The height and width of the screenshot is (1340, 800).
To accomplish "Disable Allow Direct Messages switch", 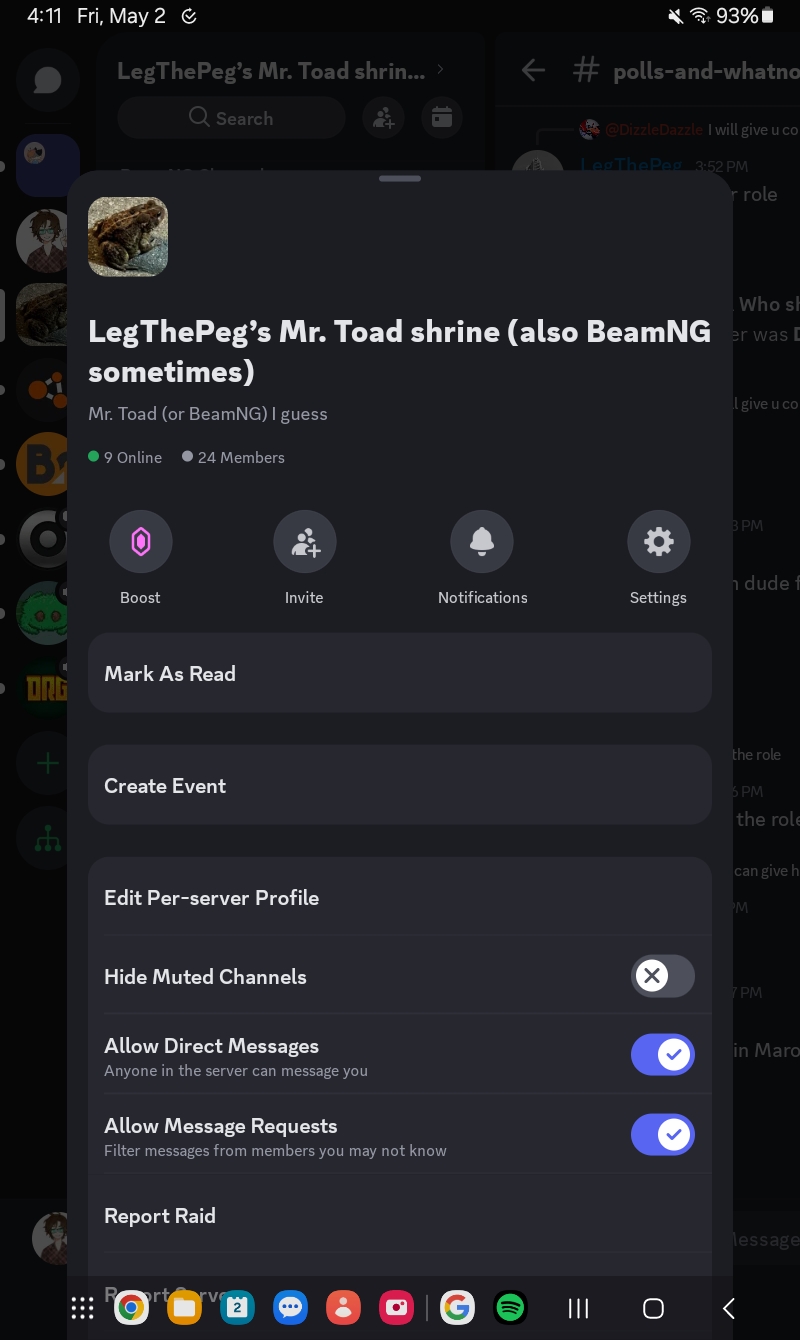I will coord(662,1055).
